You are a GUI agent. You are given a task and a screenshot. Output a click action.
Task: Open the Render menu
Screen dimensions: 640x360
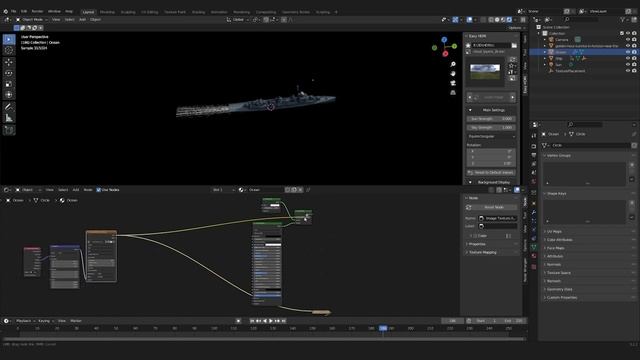pyautogui.click(x=37, y=11)
